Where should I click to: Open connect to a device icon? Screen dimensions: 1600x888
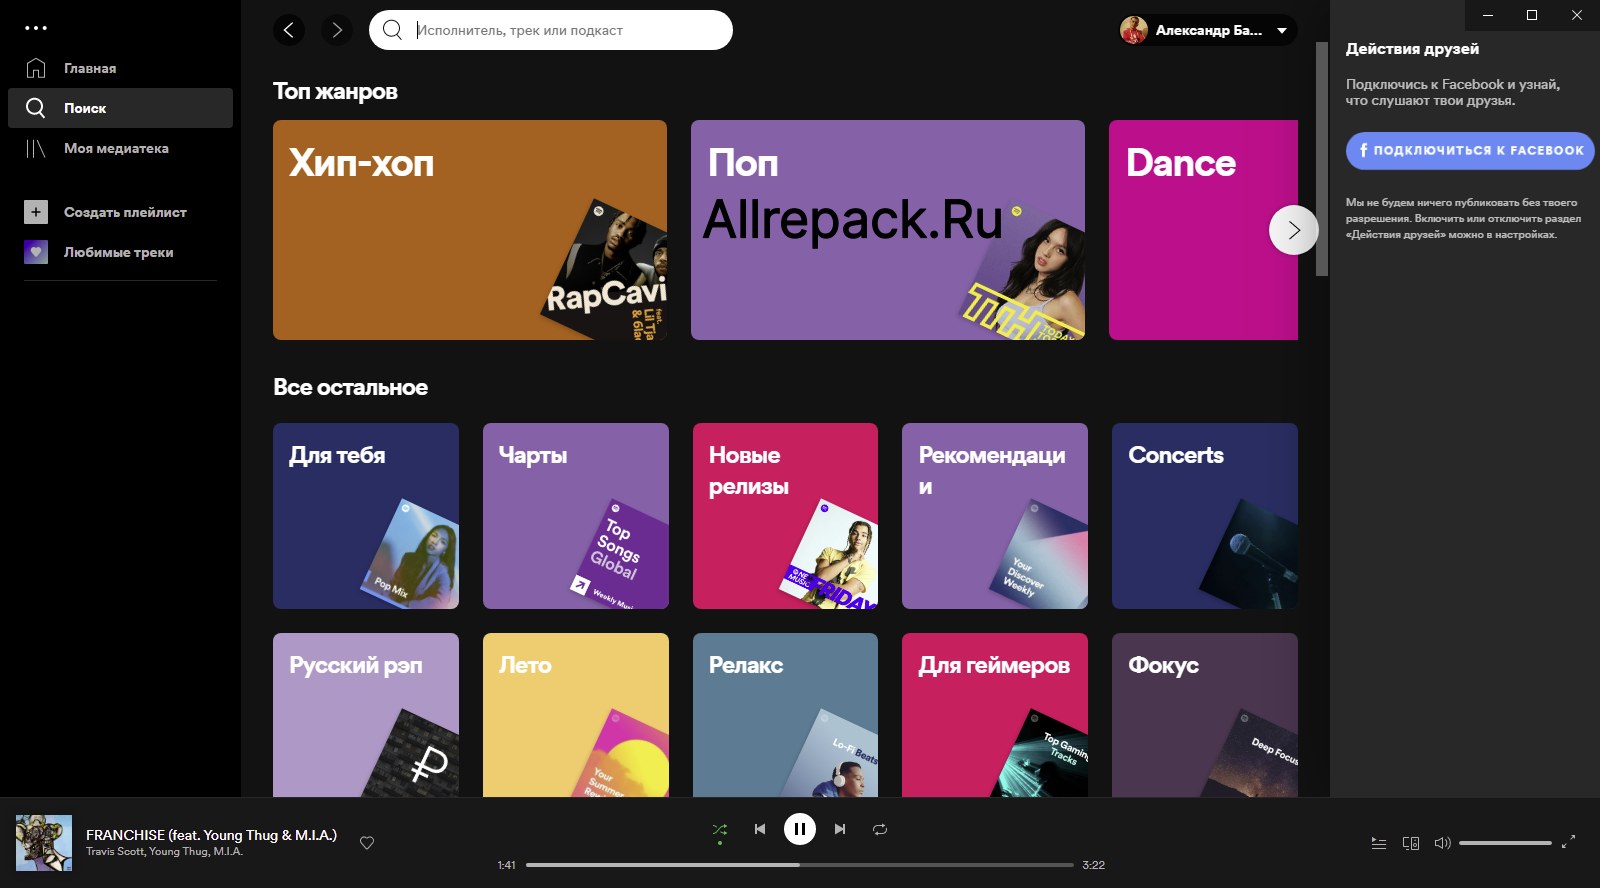(x=1411, y=843)
